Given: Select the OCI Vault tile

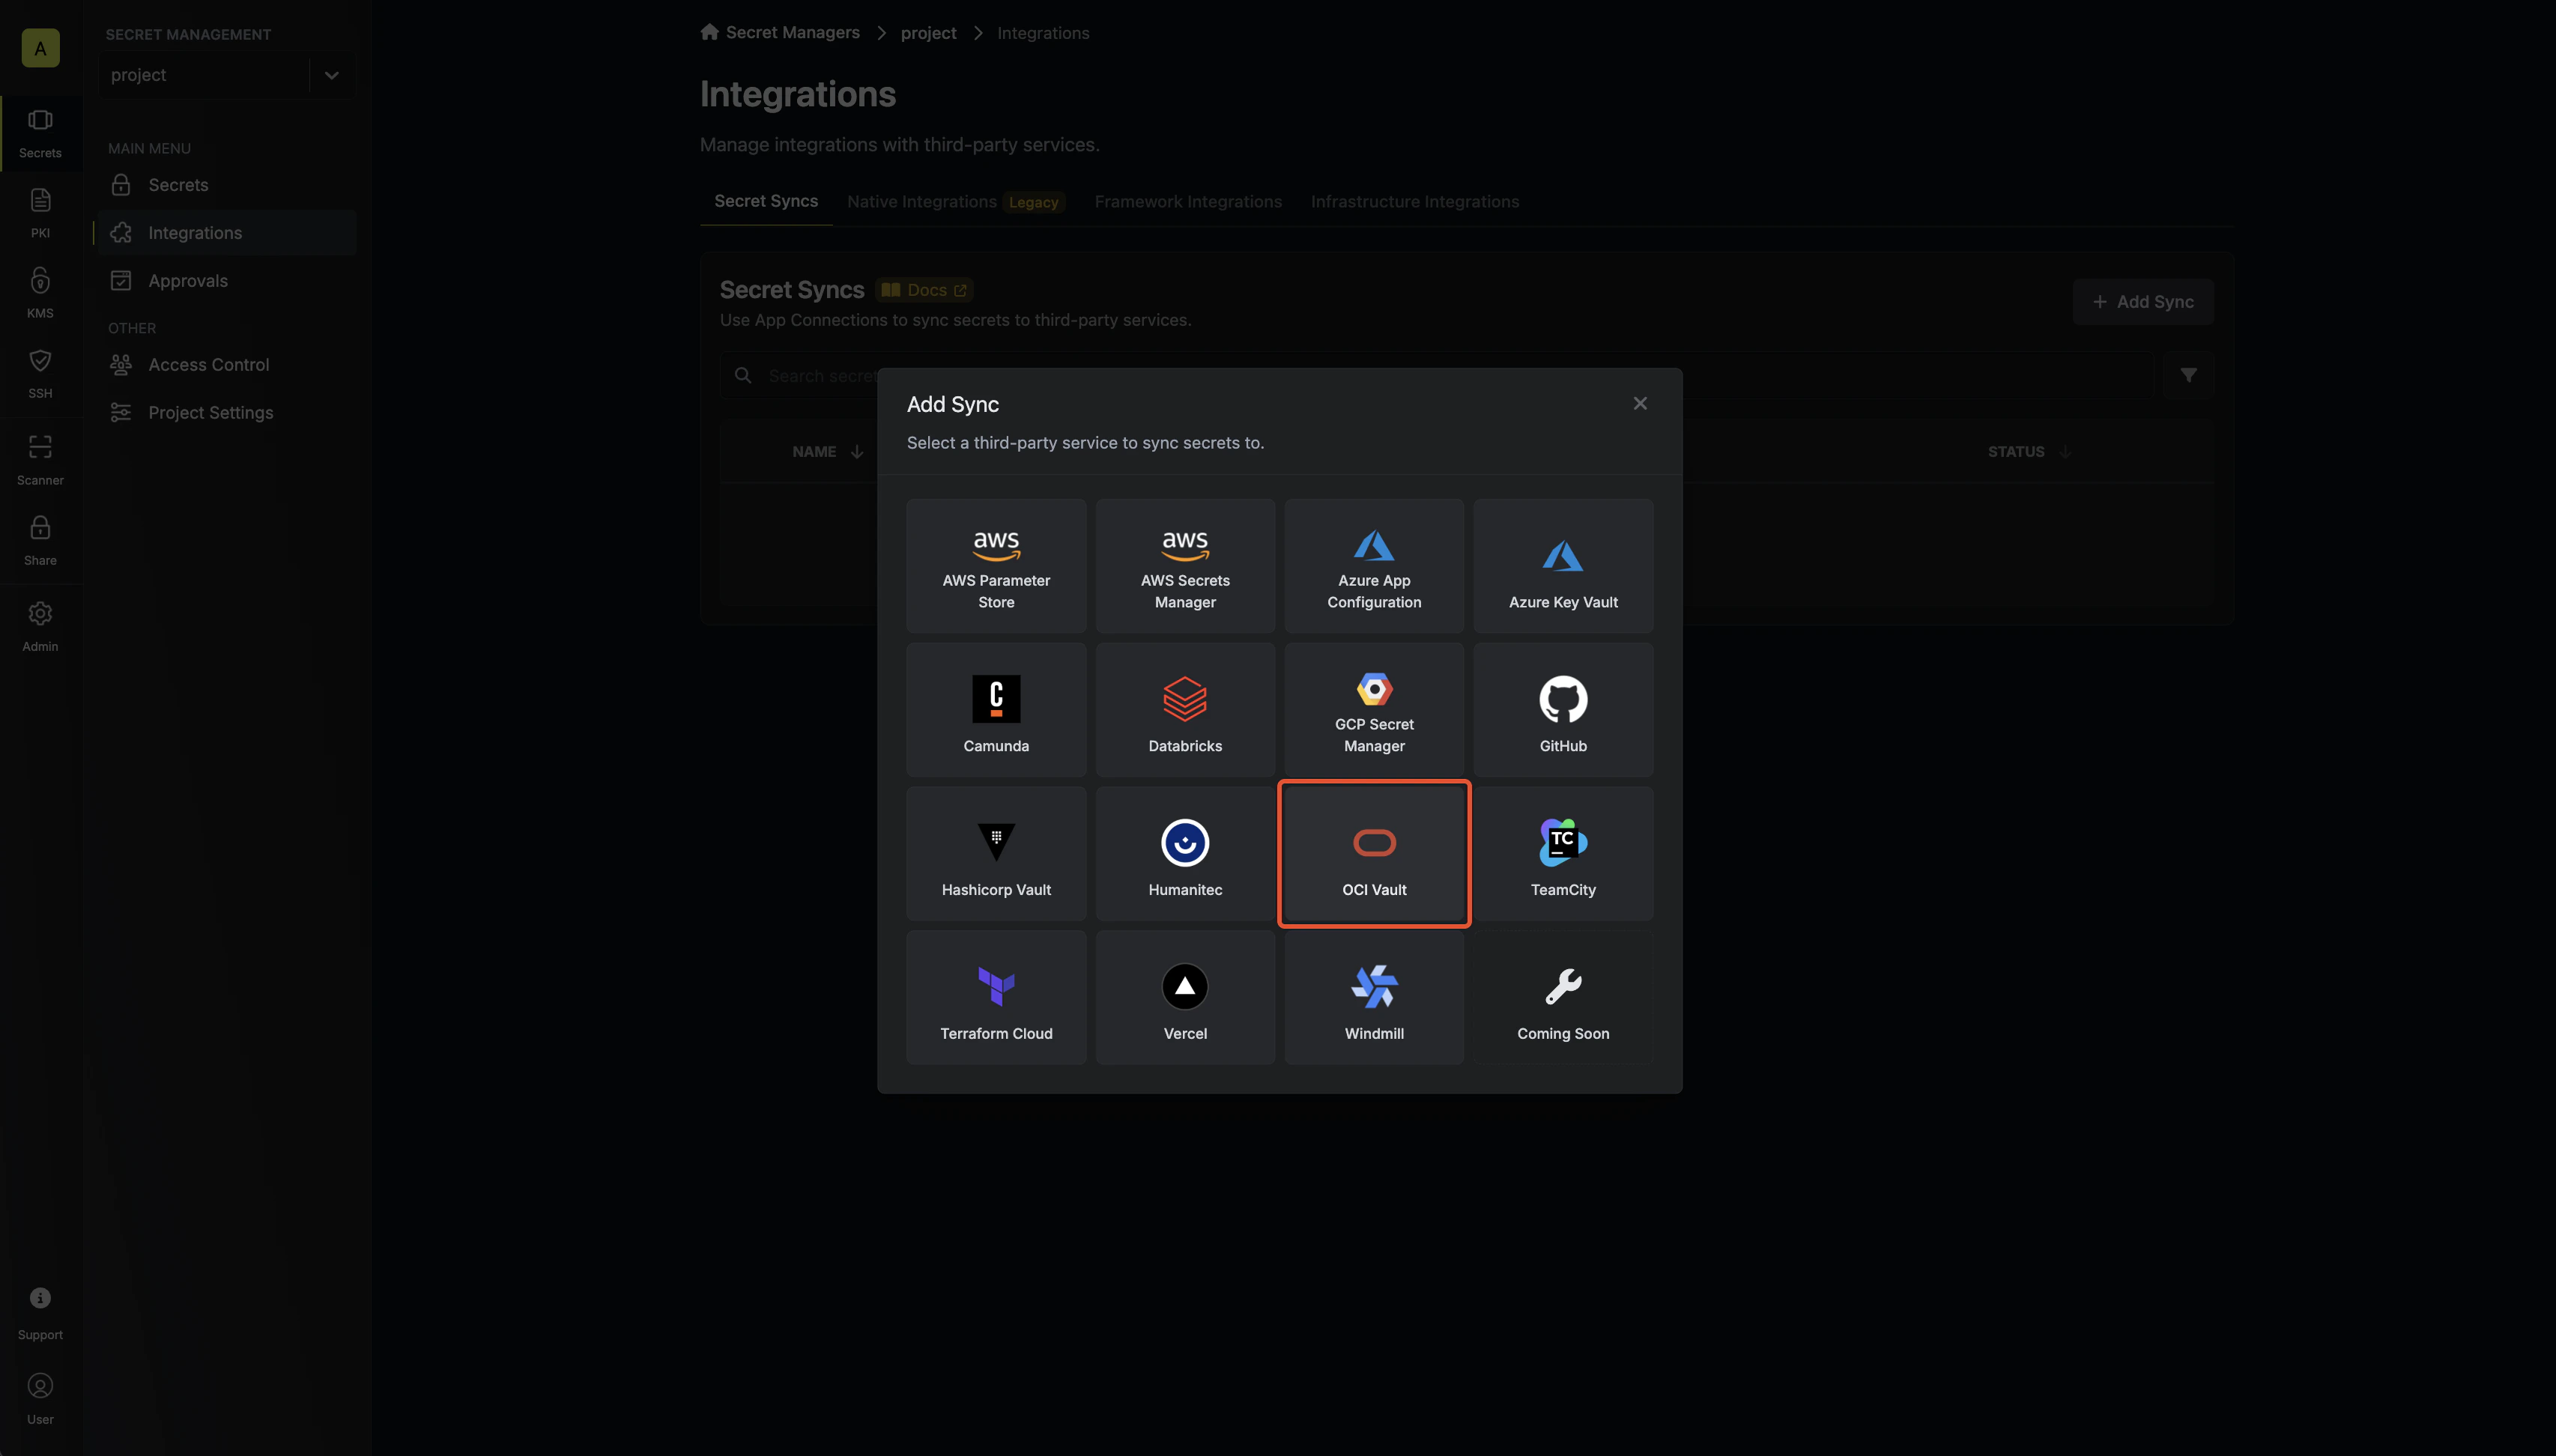Looking at the screenshot, I should click(x=1374, y=854).
